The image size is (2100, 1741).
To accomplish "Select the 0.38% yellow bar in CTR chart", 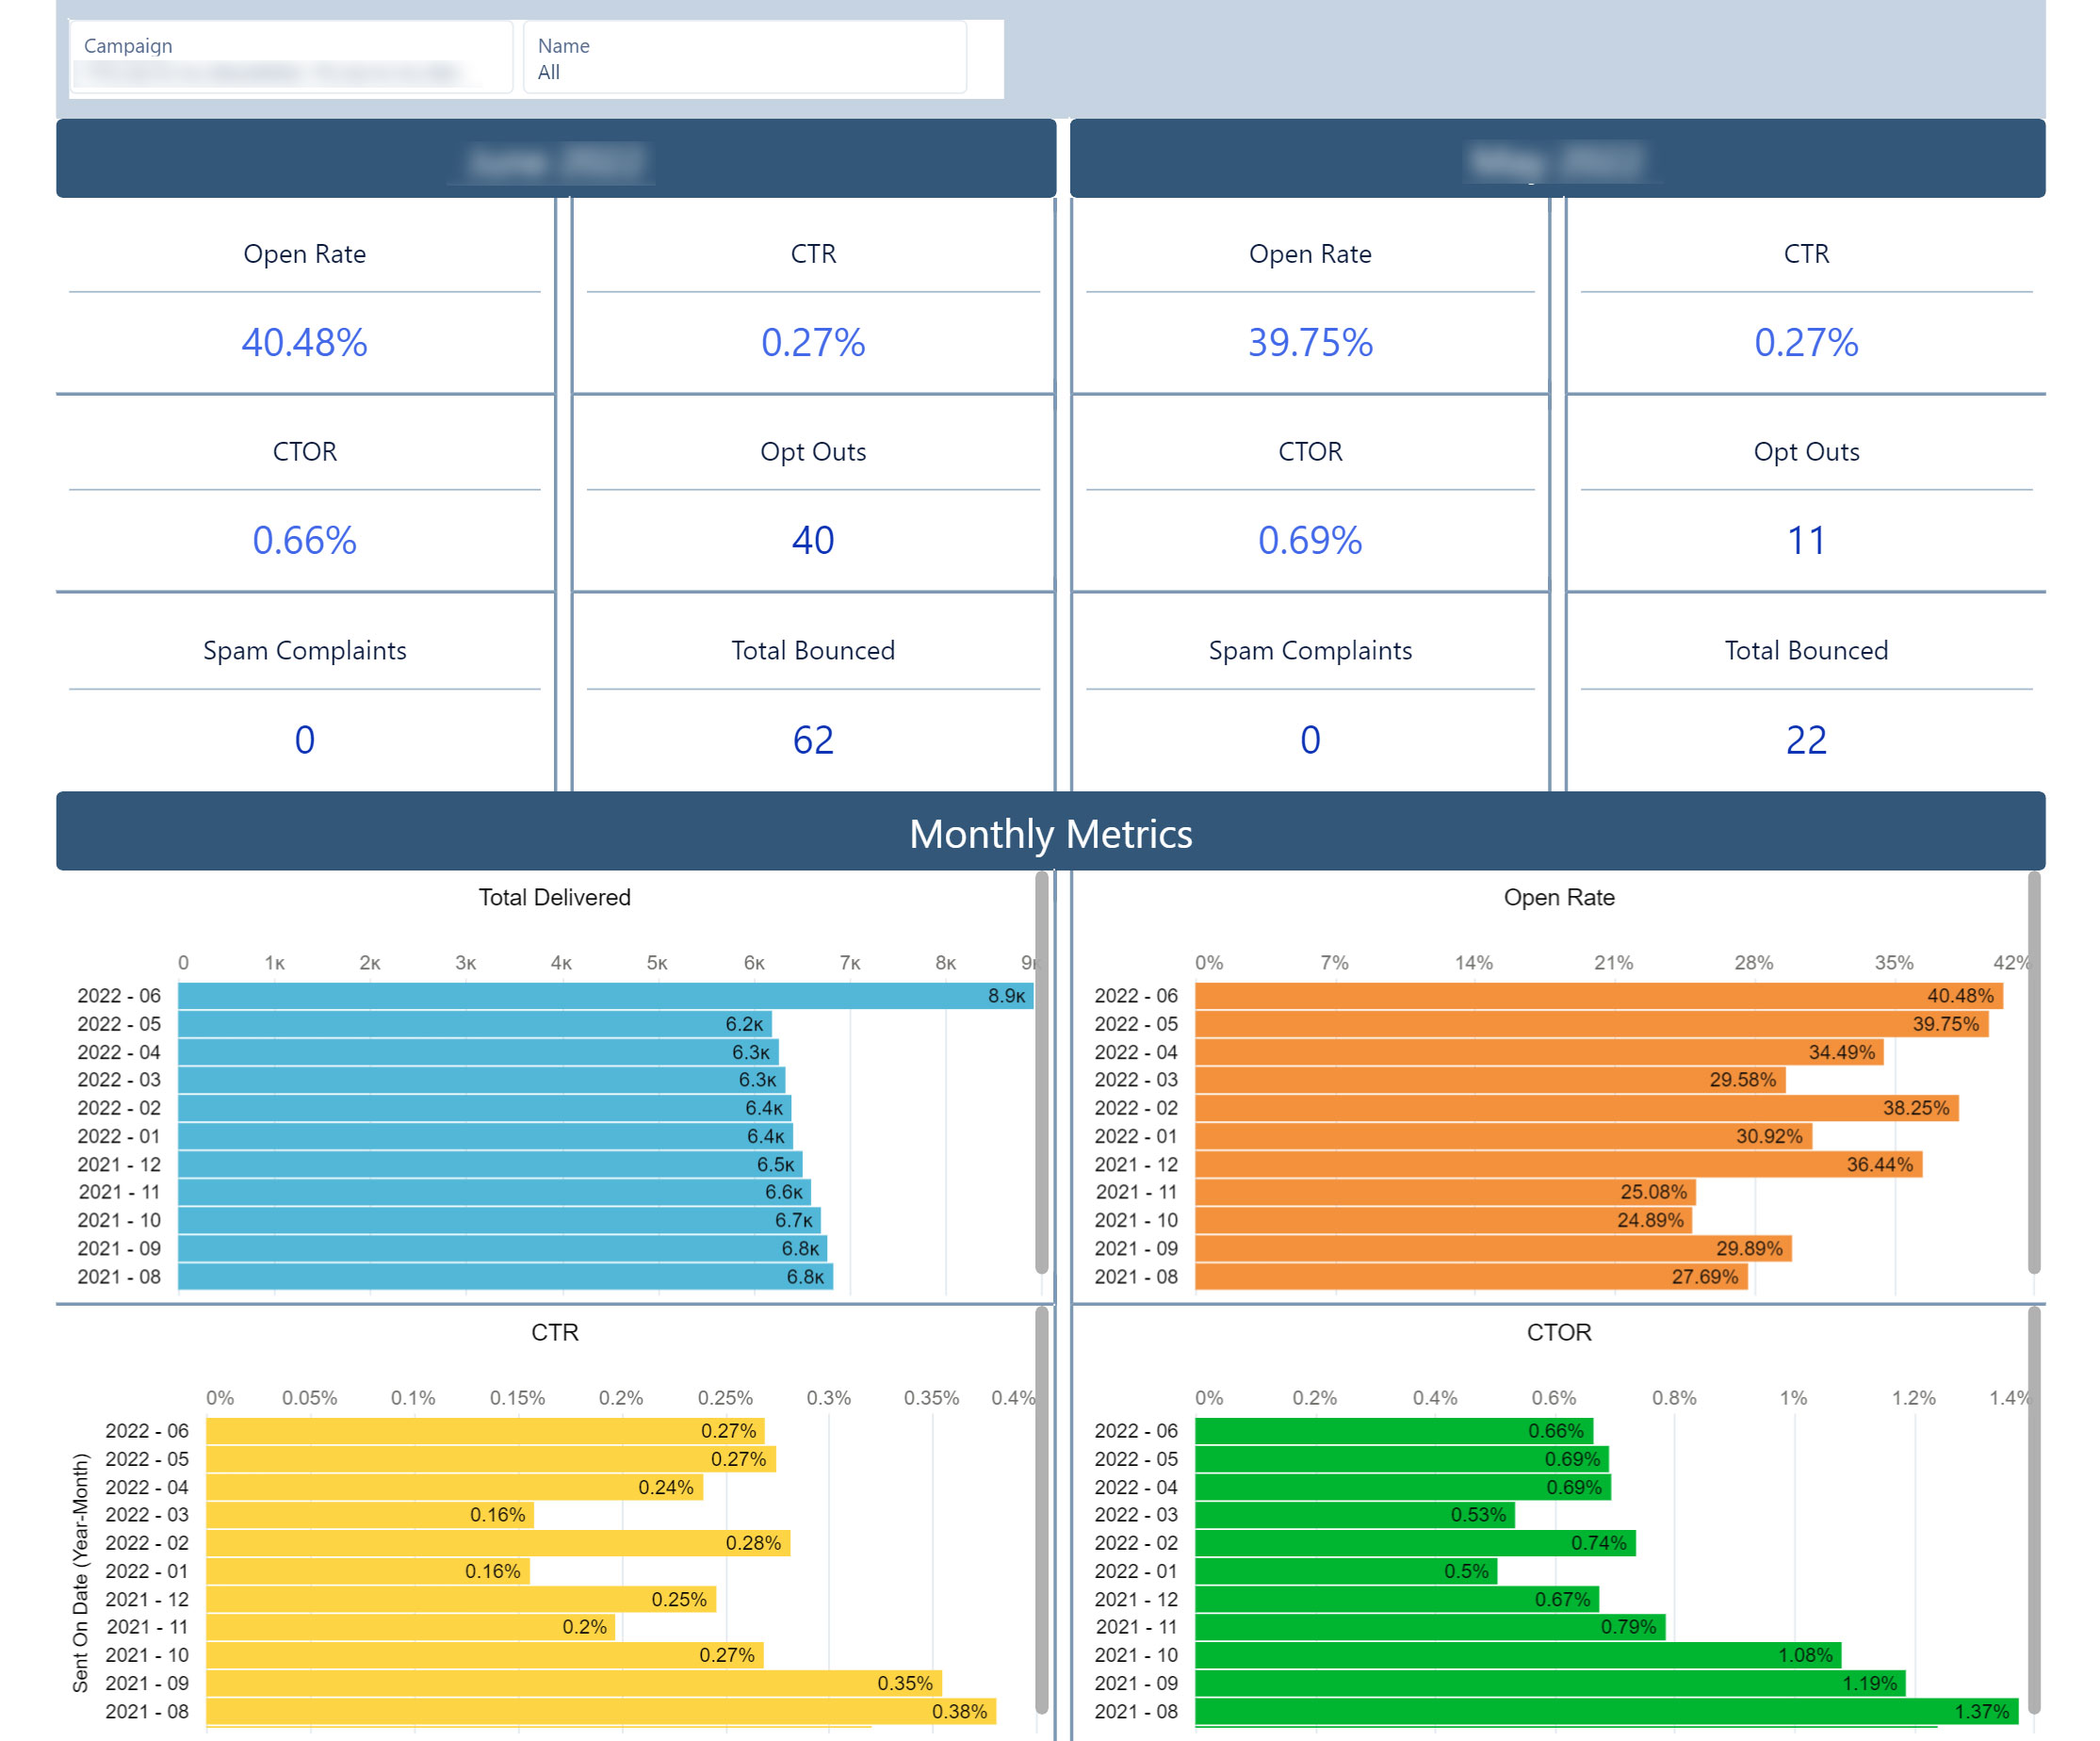I will tap(600, 1711).
